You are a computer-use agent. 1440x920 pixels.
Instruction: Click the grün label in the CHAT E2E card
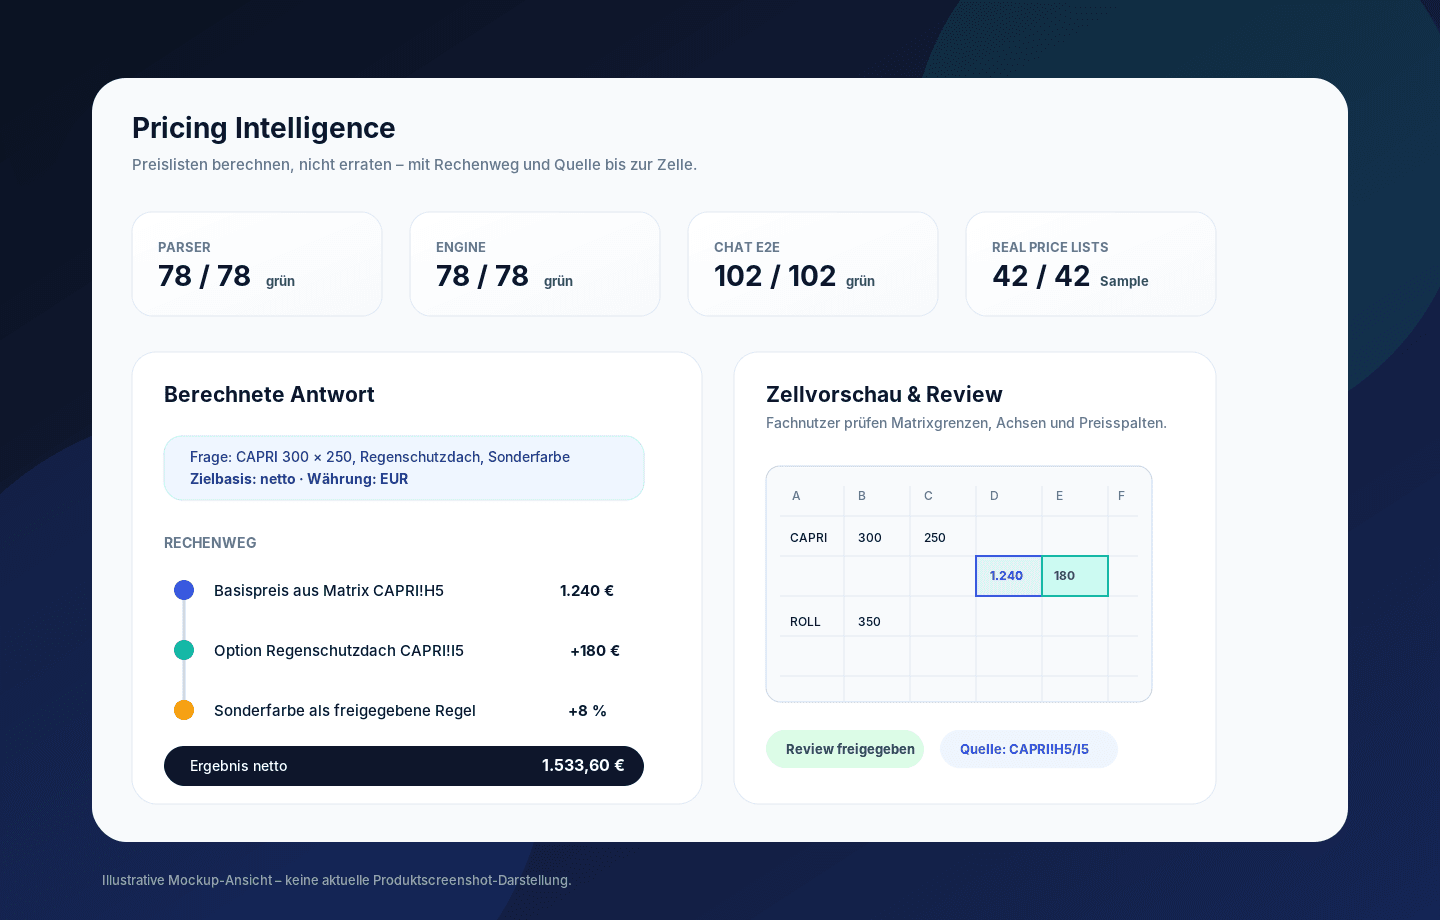click(x=860, y=281)
